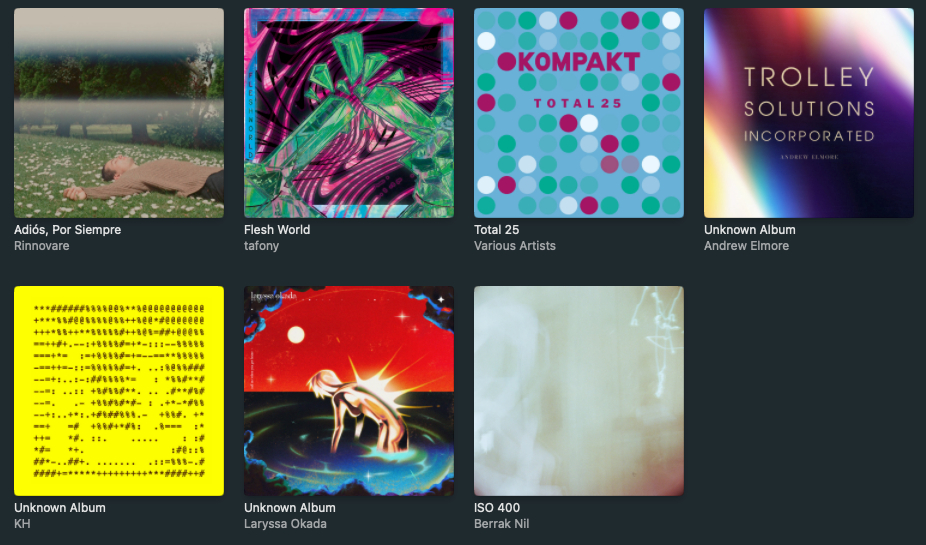The width and height of the screenshot is (926, 545).
Task: Open the KH artist link
Action: coord(22,524)
